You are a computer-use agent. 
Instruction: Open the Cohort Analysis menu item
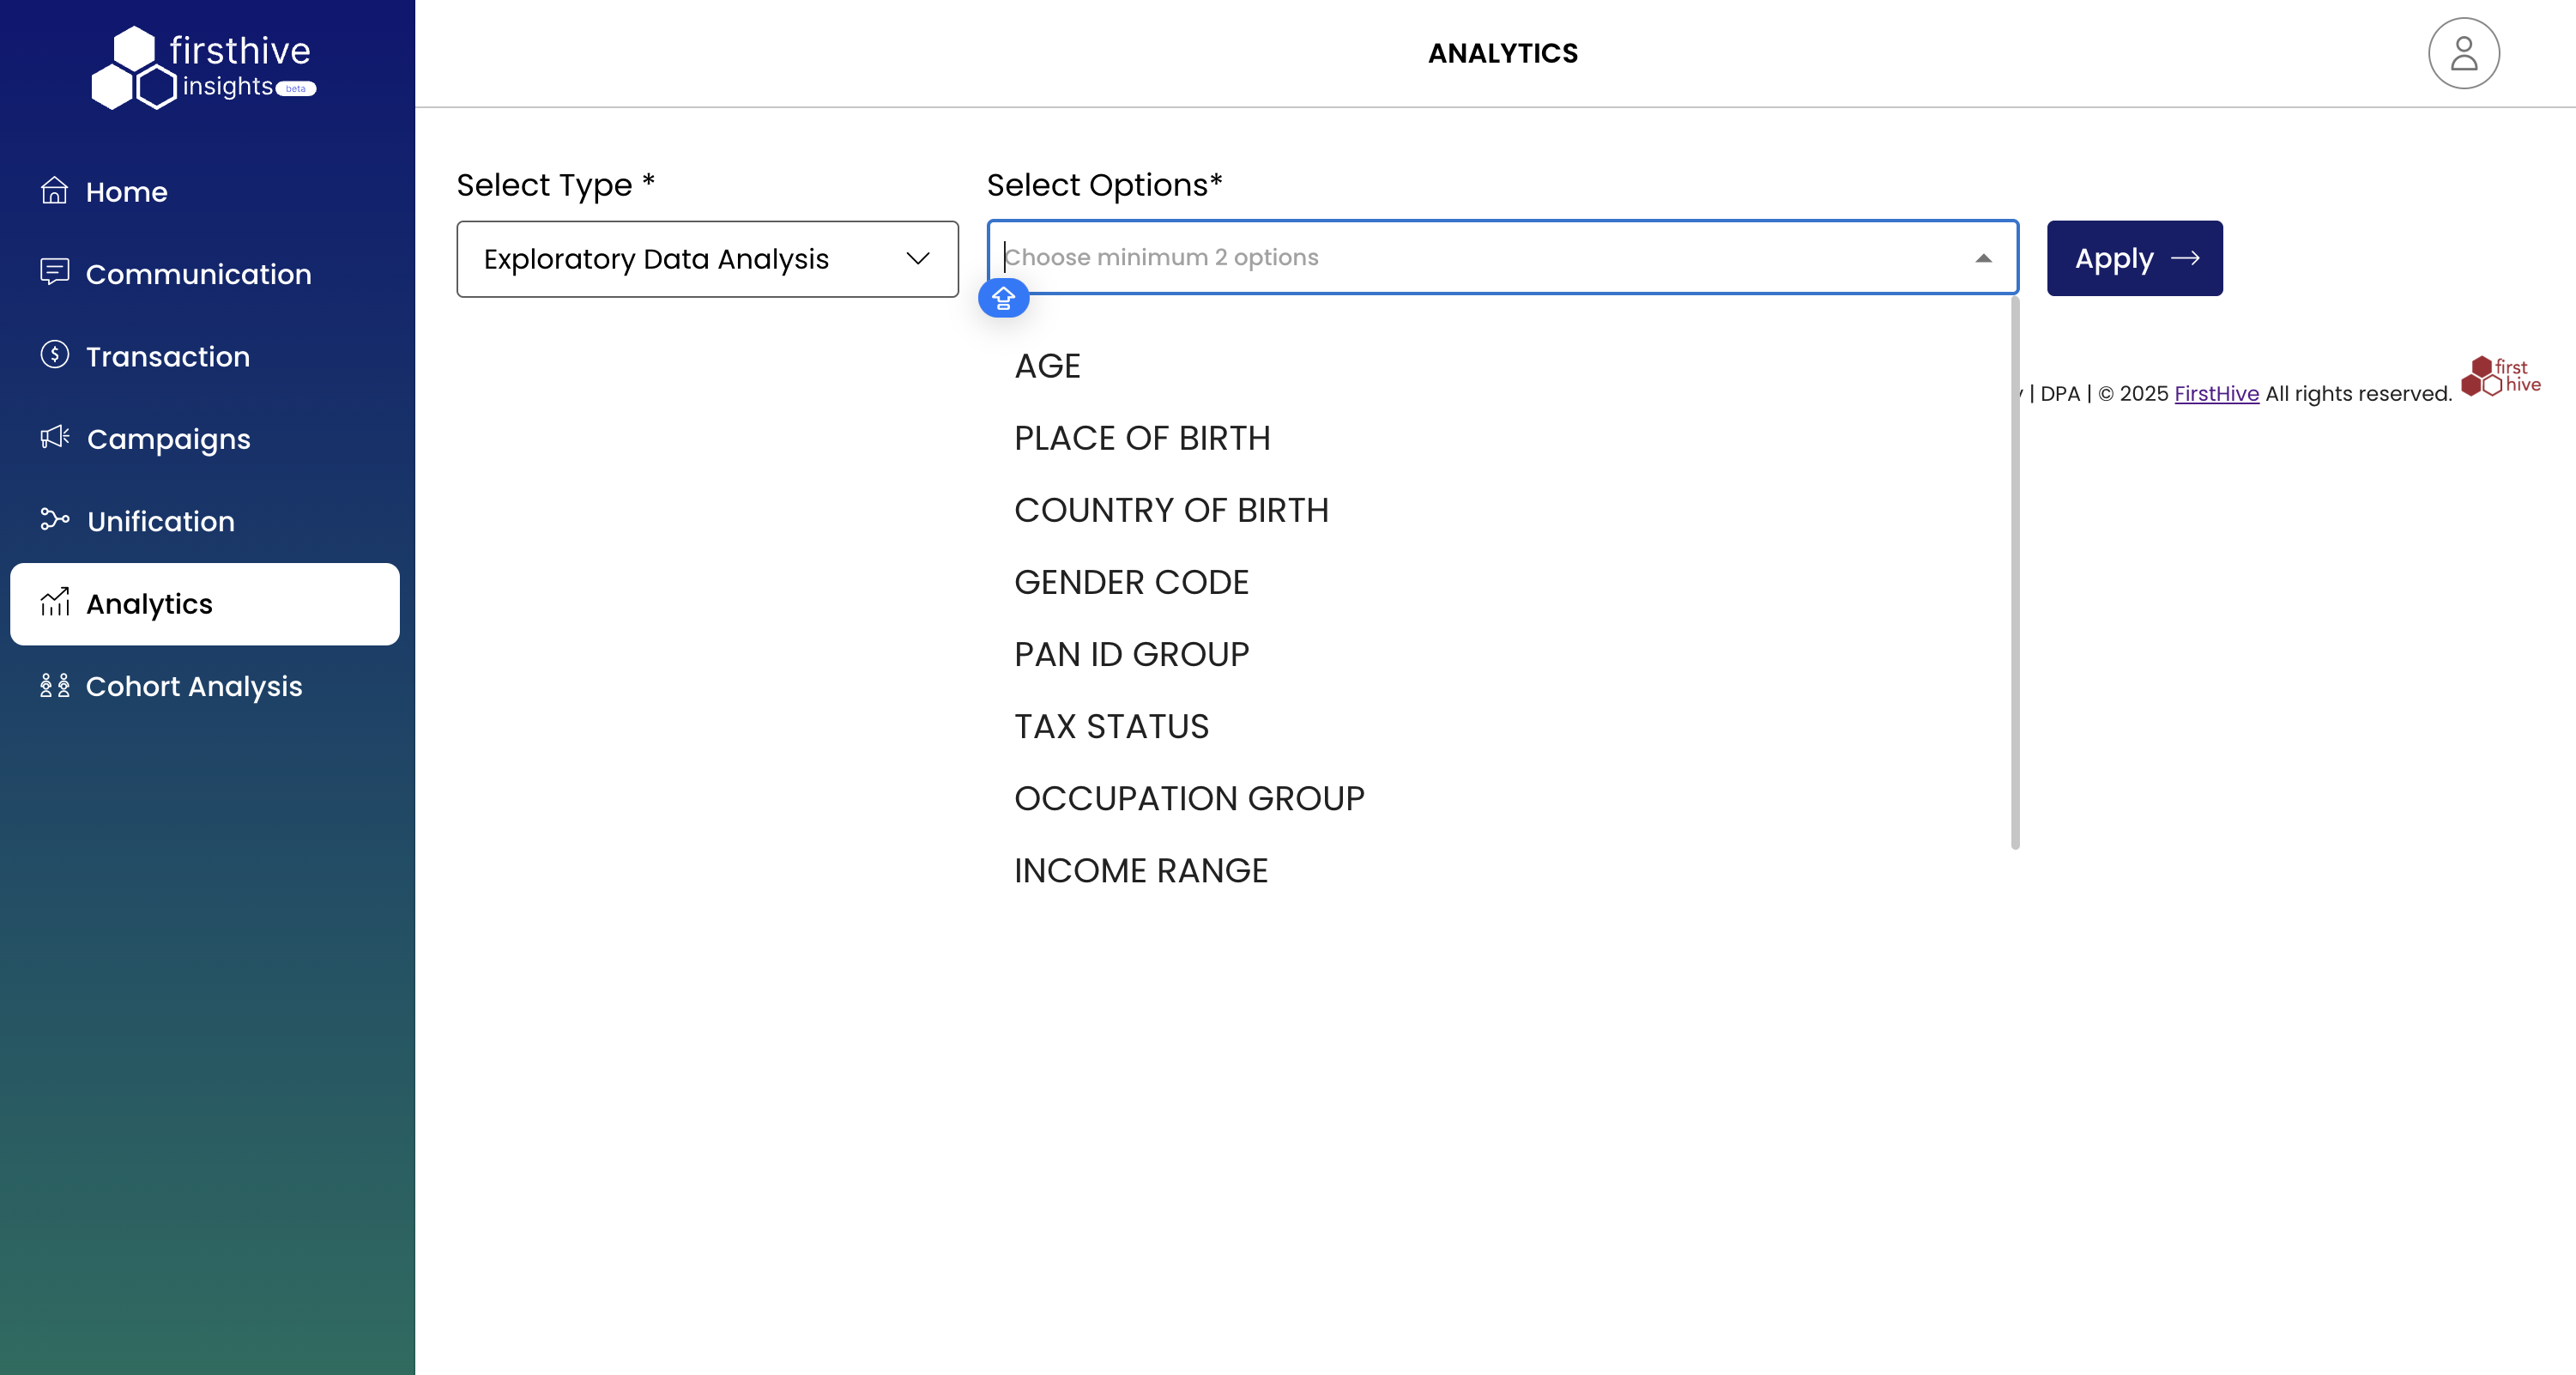pyautogui.click(x=194, y=686)
